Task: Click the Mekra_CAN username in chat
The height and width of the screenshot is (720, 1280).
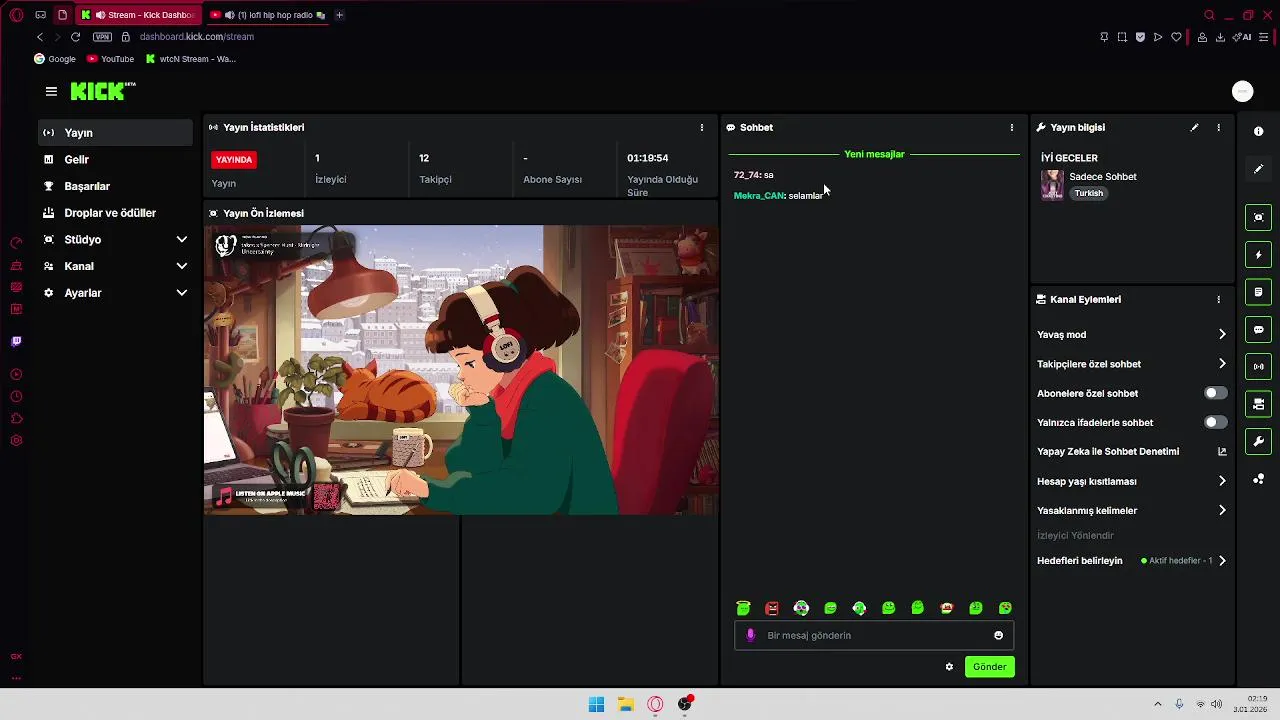Action: [x=759, y=196]
